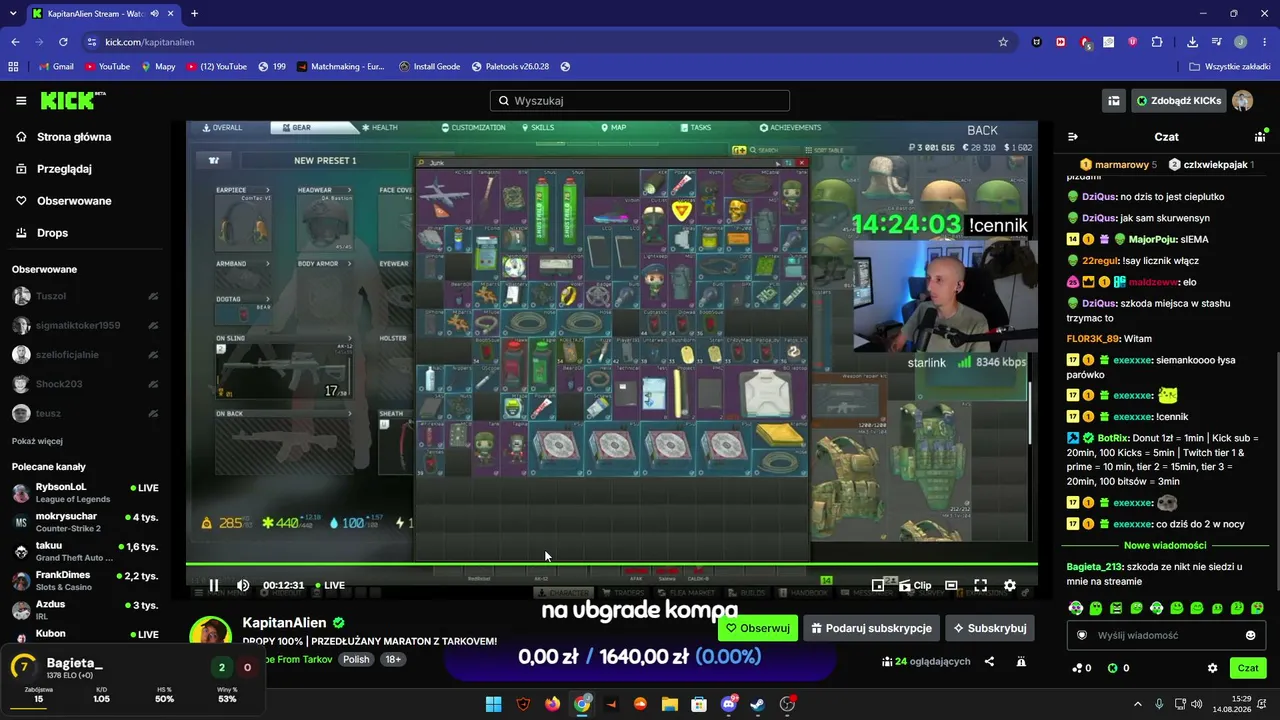Open the Chrome three-dot menu
This screenshot has height=720, width=1280.
pos(1263,42)
